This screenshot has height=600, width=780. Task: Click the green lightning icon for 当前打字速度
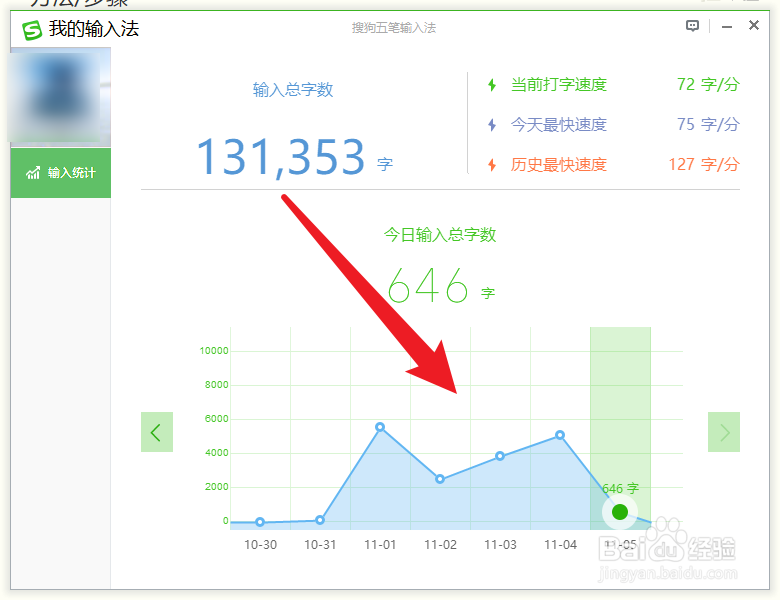click(492, 85)
